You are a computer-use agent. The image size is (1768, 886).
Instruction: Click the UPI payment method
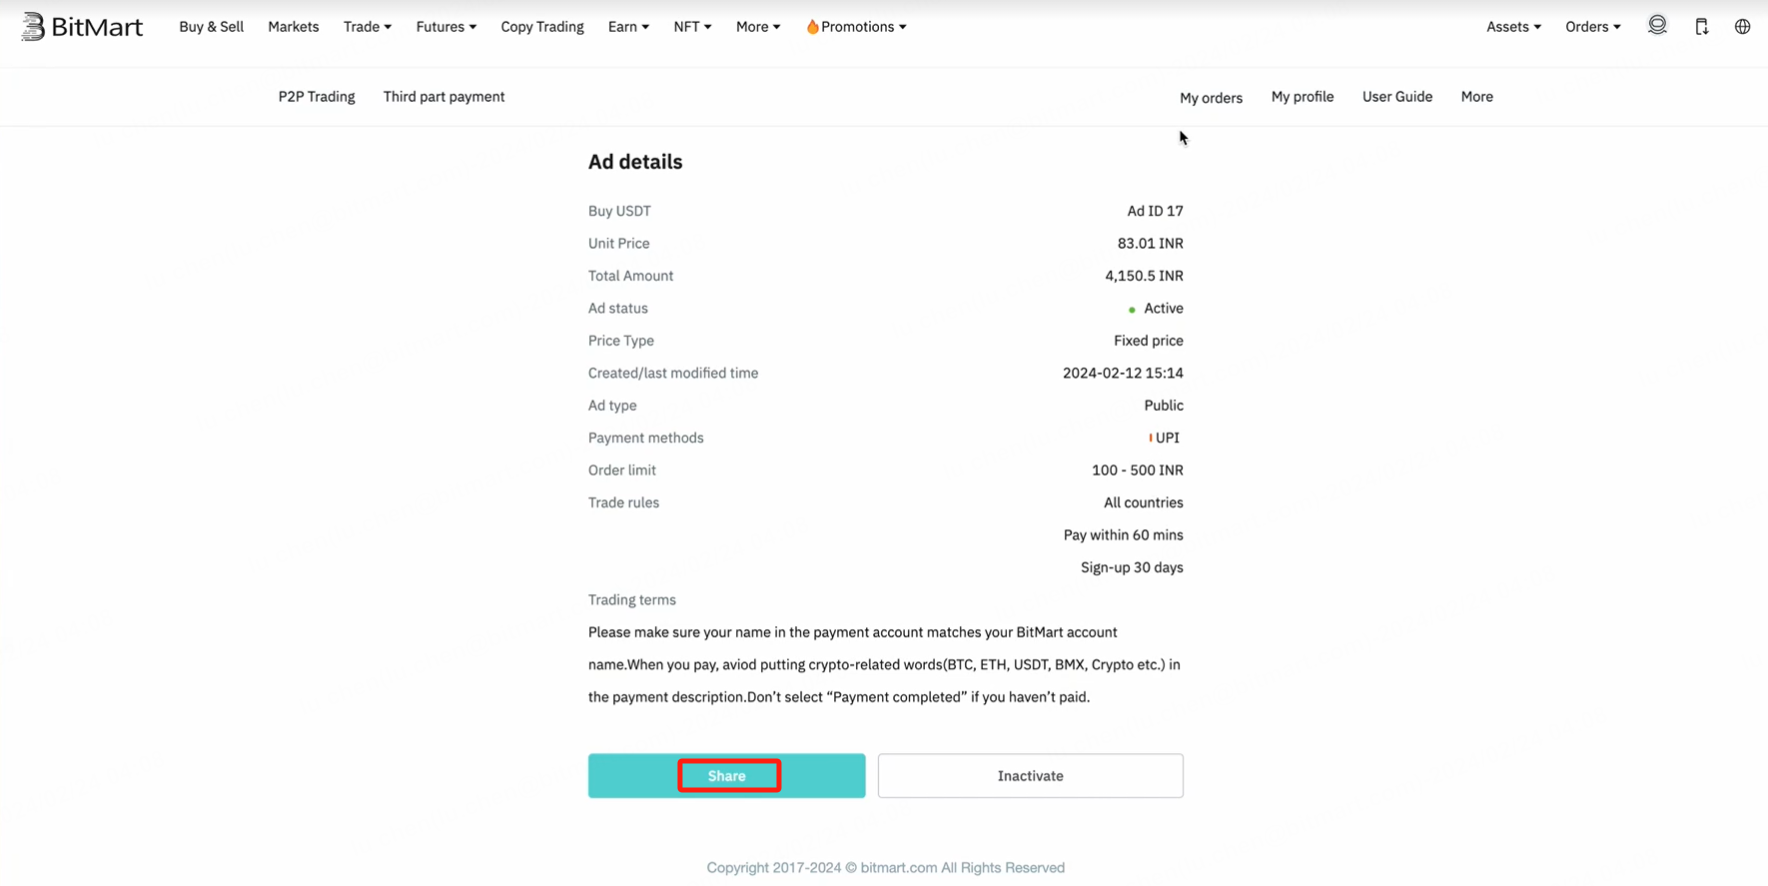click(x=1165, y=438)
